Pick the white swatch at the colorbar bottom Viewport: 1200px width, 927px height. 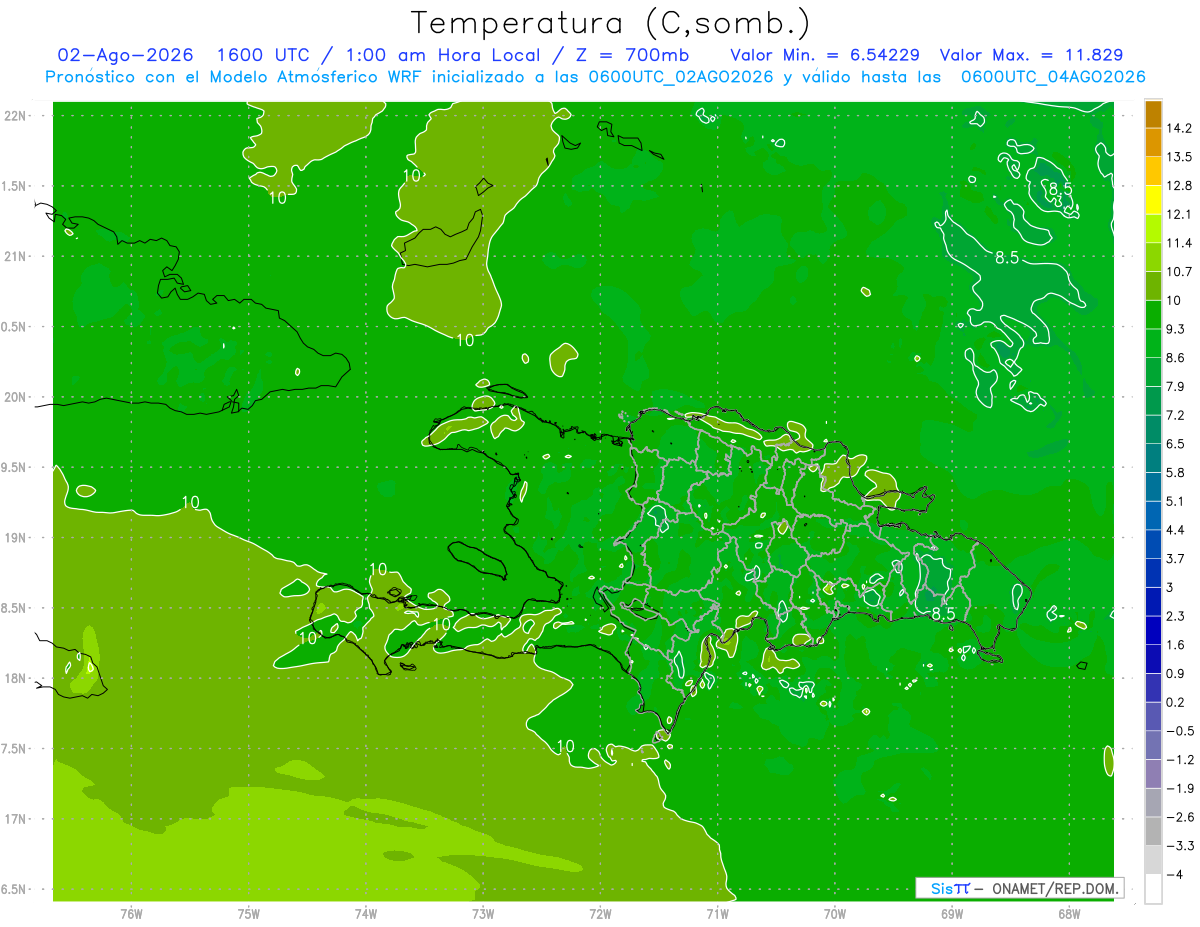click(1153, 889)
